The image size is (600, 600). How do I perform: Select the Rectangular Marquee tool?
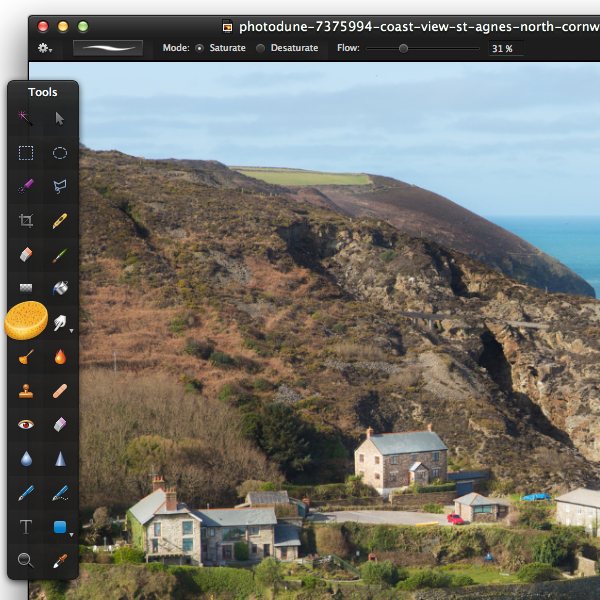pyautogui.click(x=26, y=153)
